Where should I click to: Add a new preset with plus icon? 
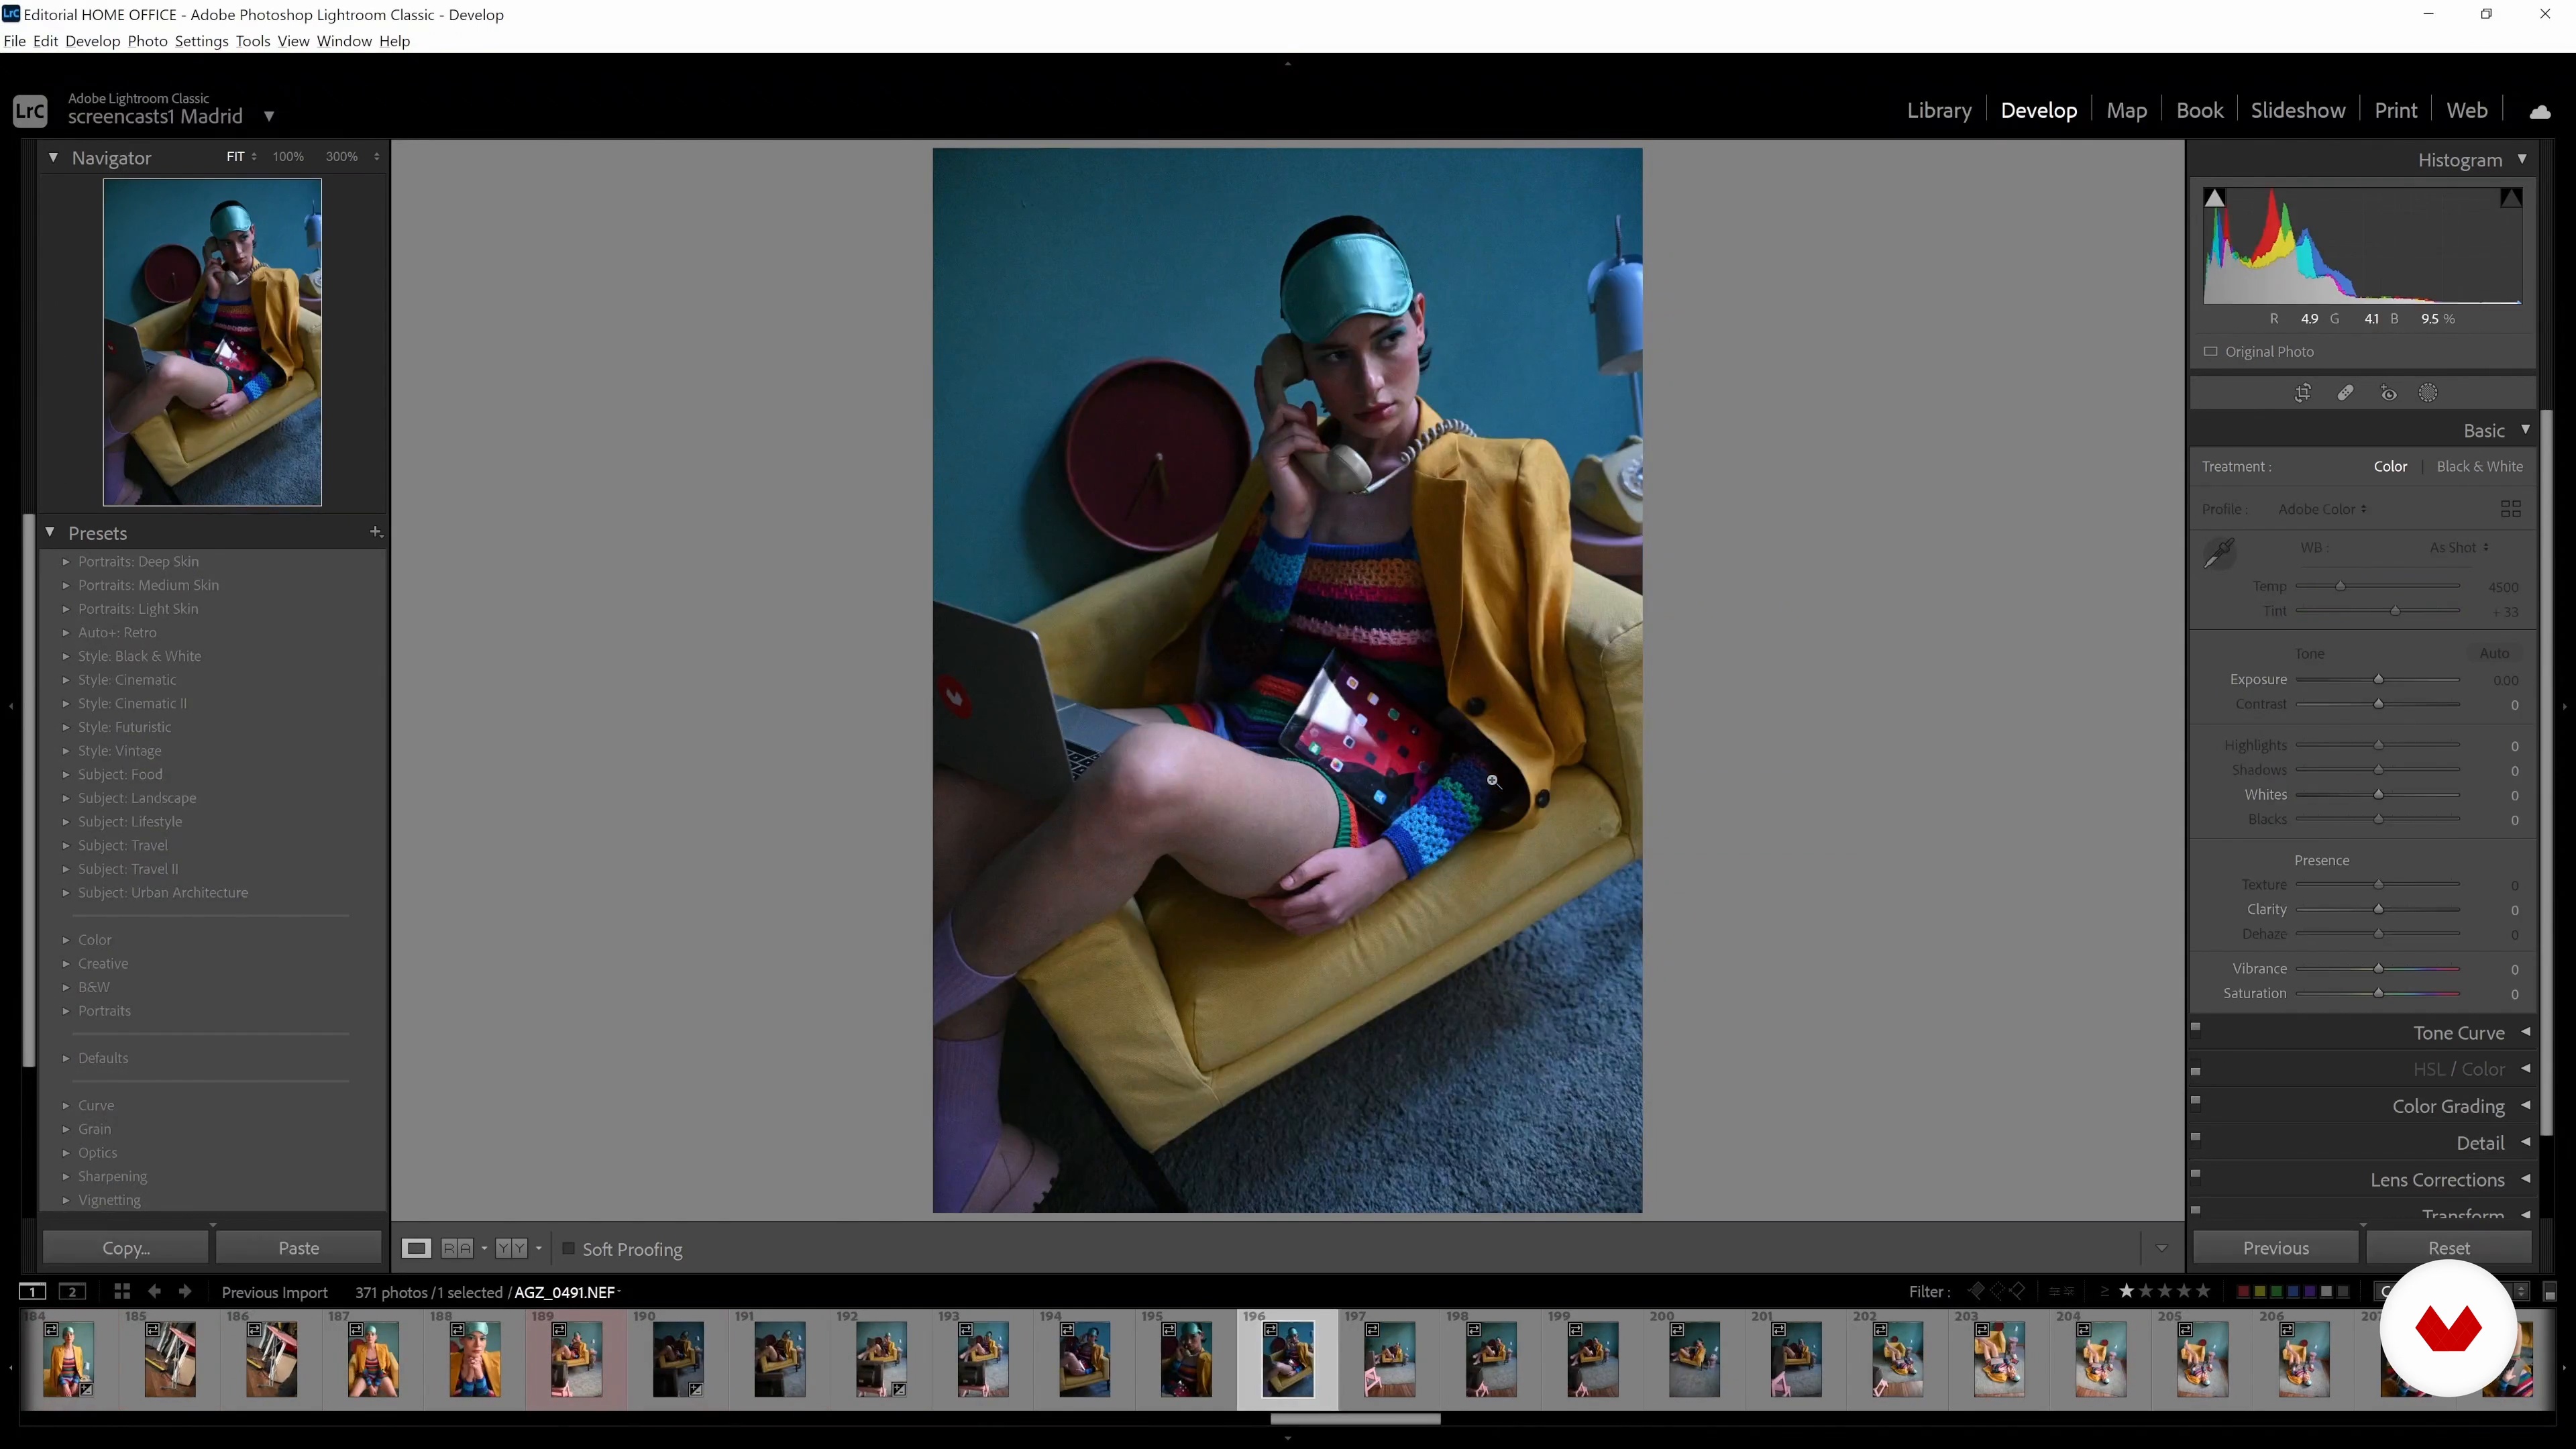pyautogui.click(x=376, y=532)
